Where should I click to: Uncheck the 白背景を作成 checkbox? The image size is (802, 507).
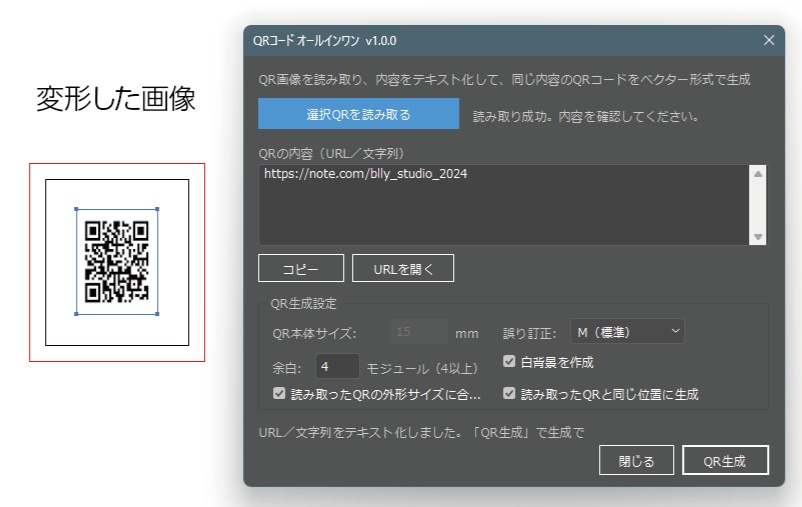click(x=509, y=362)
